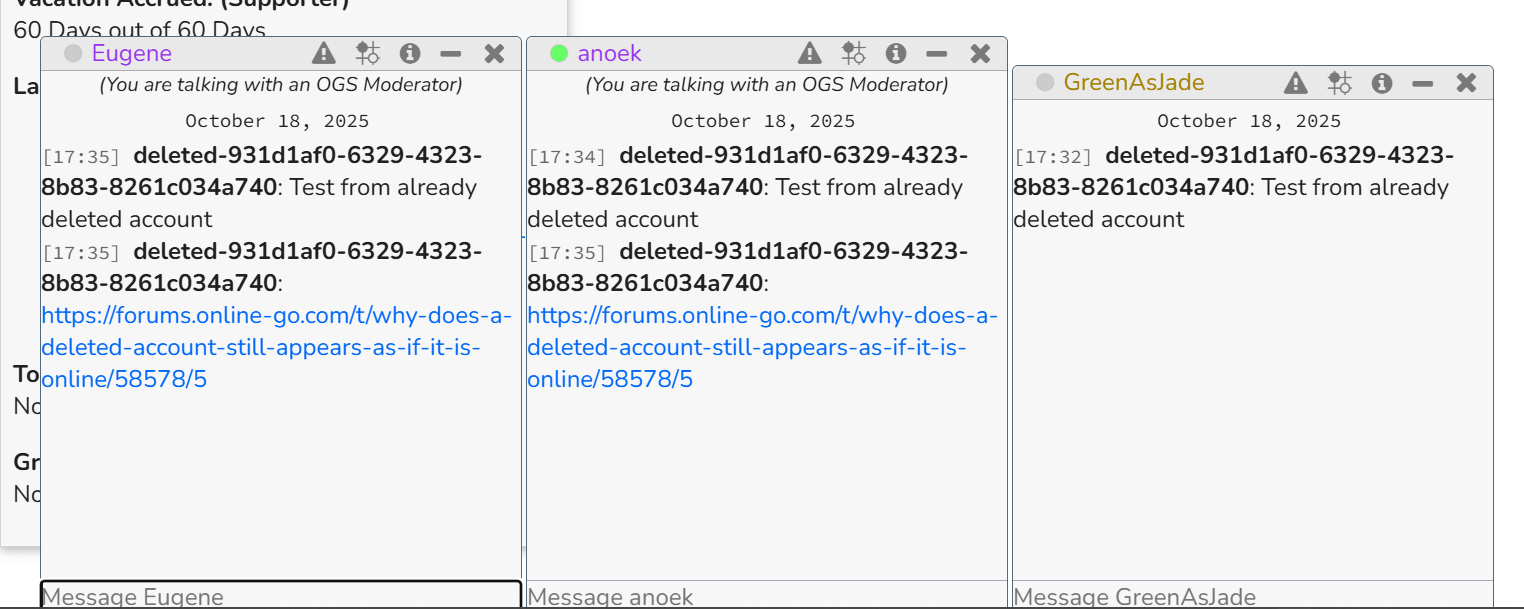Open anoek's profile from chat title
The width and height of the screenshot is (1524, 609).
pyautogui.click(x=609, y=54)
